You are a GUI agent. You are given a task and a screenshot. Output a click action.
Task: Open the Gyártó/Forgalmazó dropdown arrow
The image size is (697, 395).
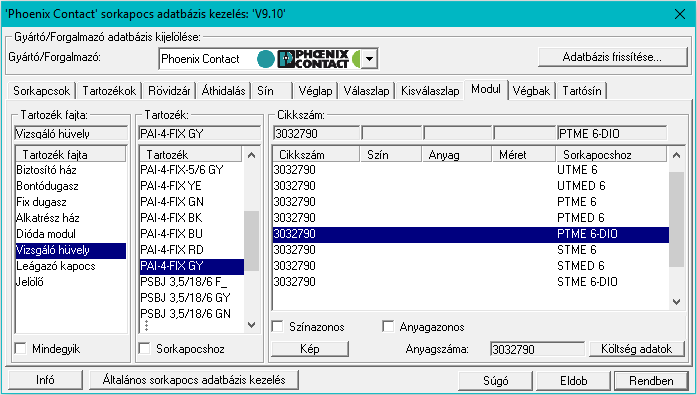click(369, 59)
